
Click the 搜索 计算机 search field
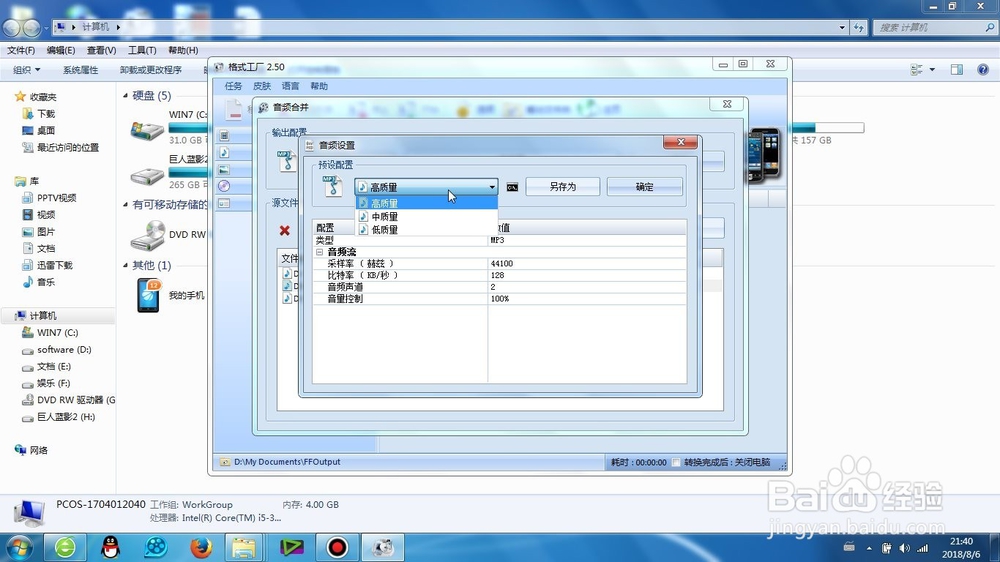934,27
